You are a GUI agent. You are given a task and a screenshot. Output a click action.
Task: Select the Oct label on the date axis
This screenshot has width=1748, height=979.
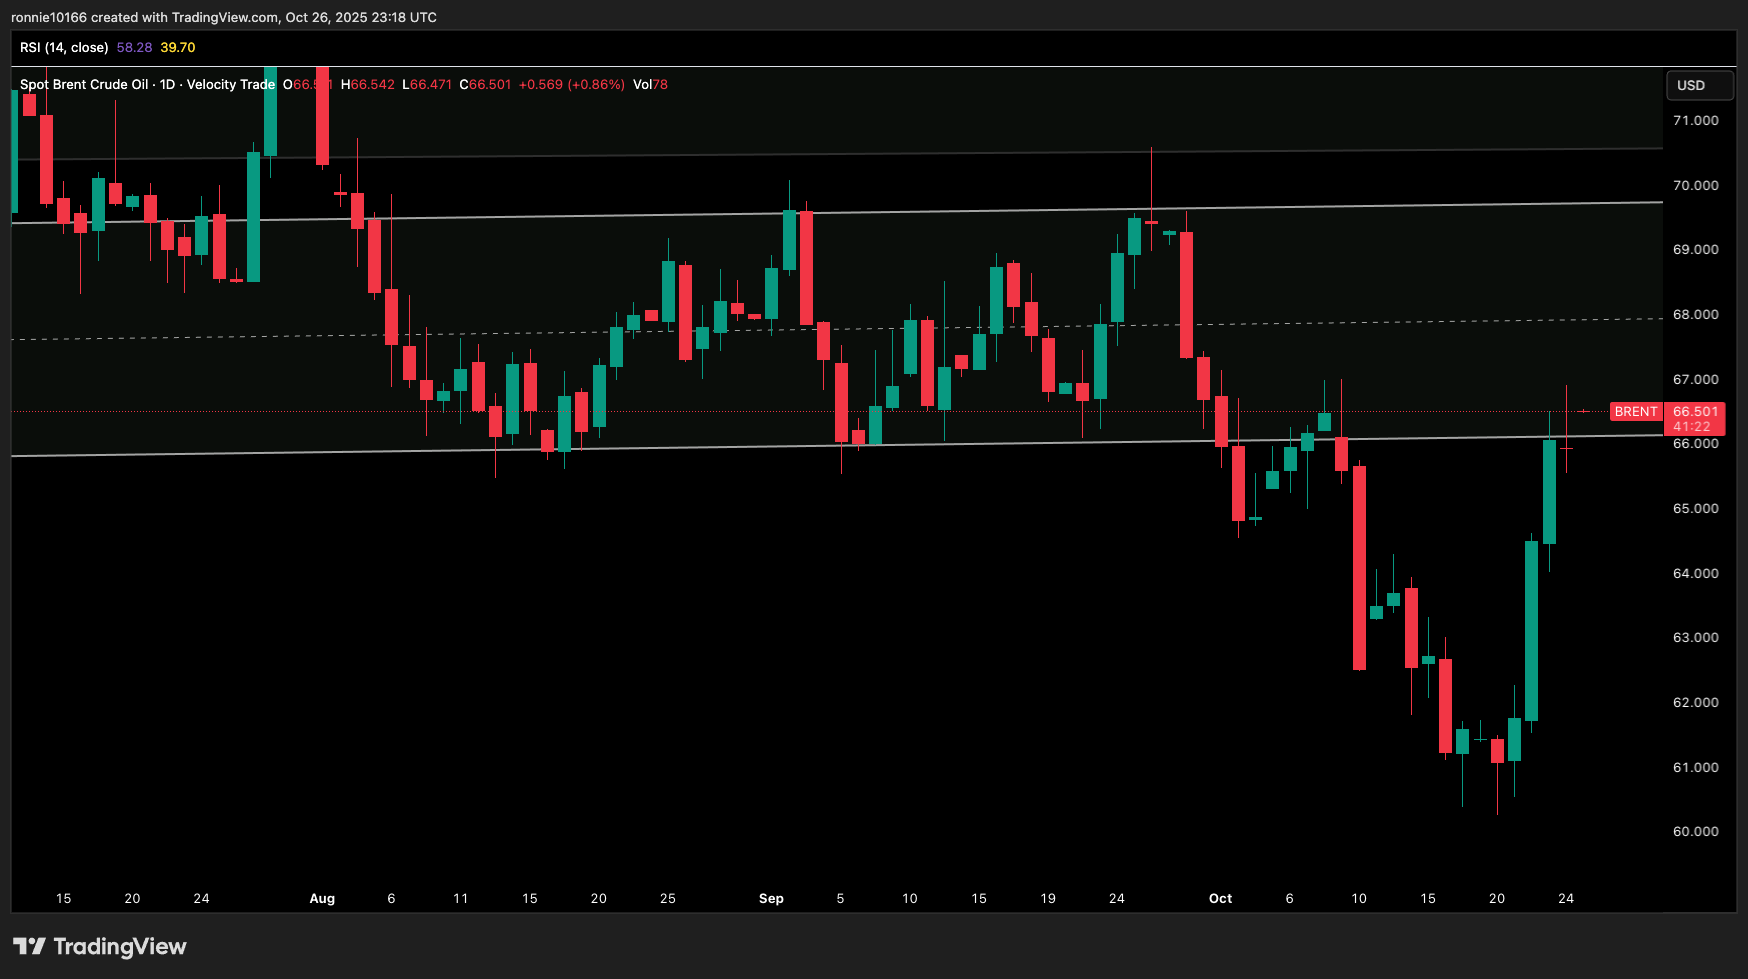pos(1220,898)
